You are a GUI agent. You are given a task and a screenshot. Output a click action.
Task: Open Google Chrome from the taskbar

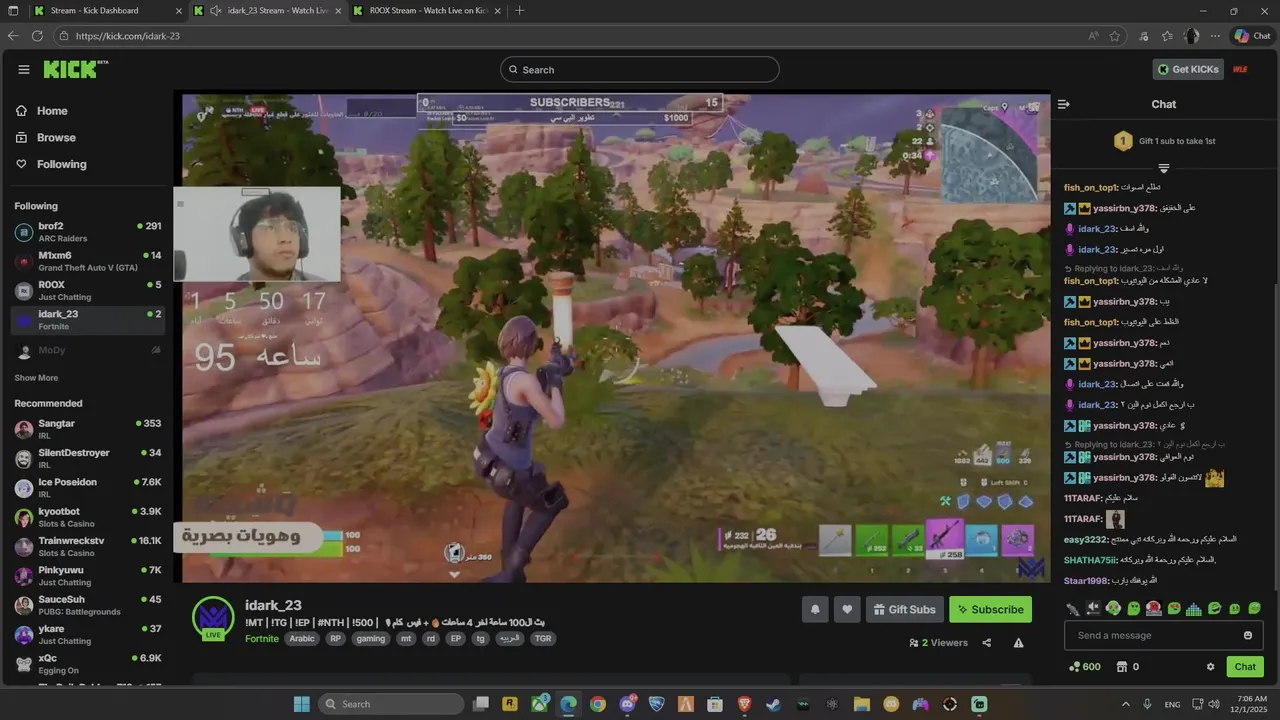coord(597,704)
